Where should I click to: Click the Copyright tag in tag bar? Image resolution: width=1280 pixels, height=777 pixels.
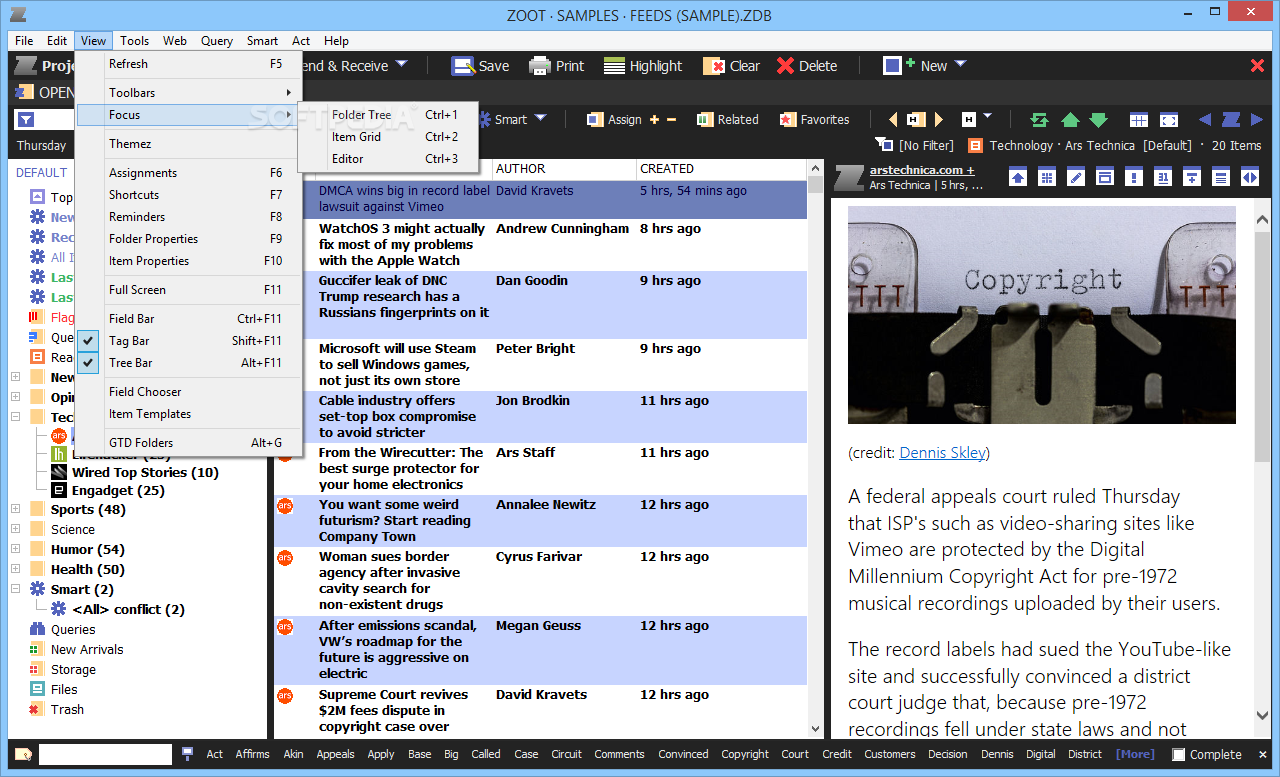pyautogui.click(x=745, y=754)
